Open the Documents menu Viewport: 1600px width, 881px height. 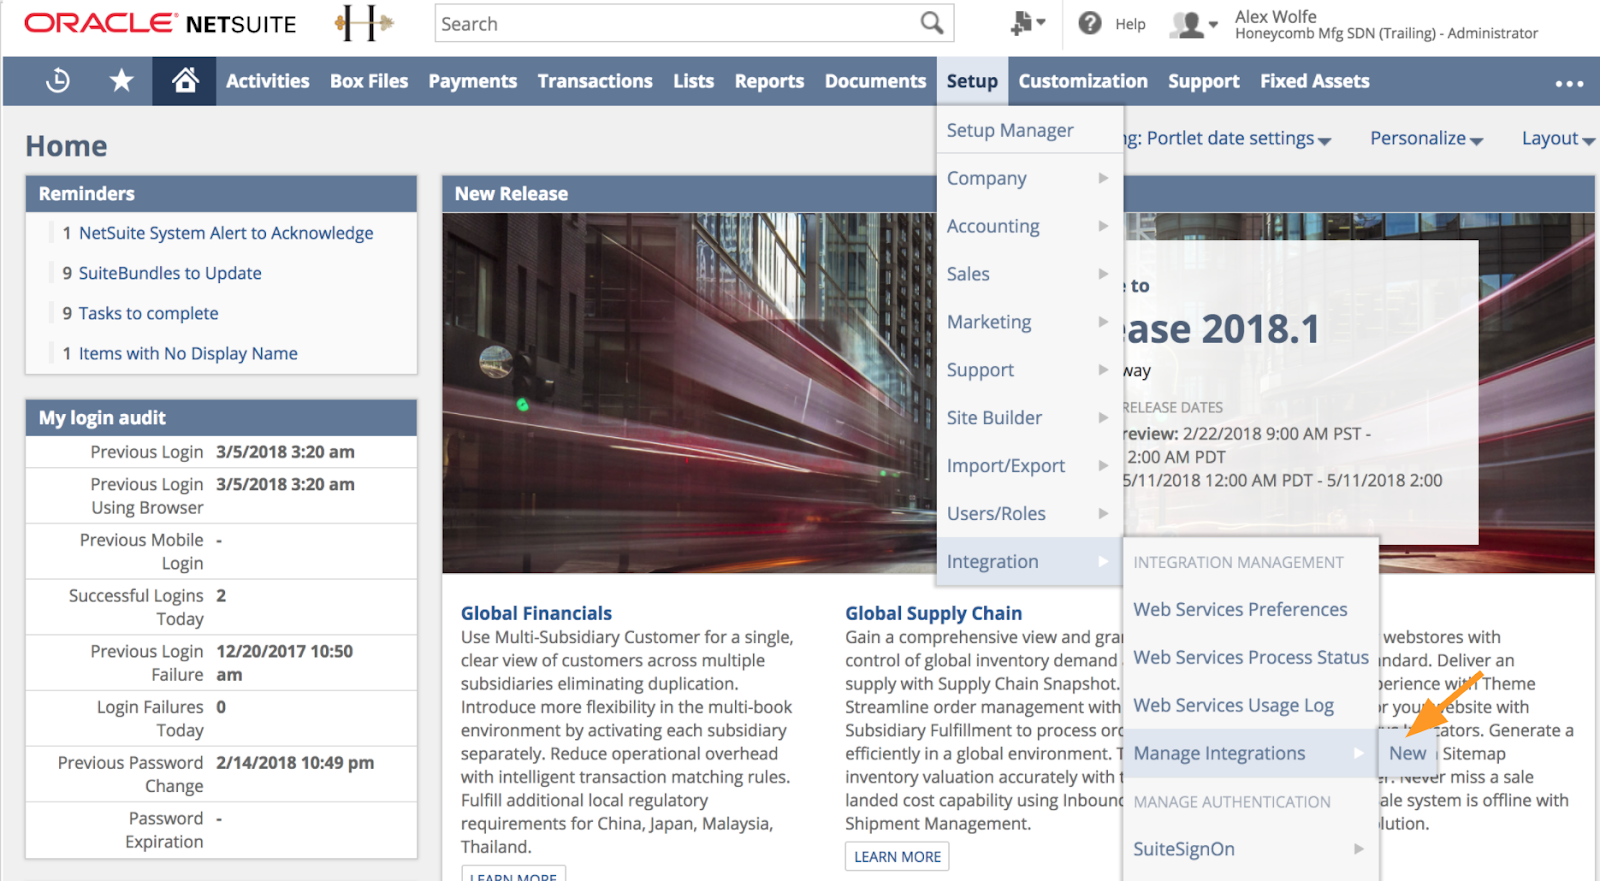[875, 81]
